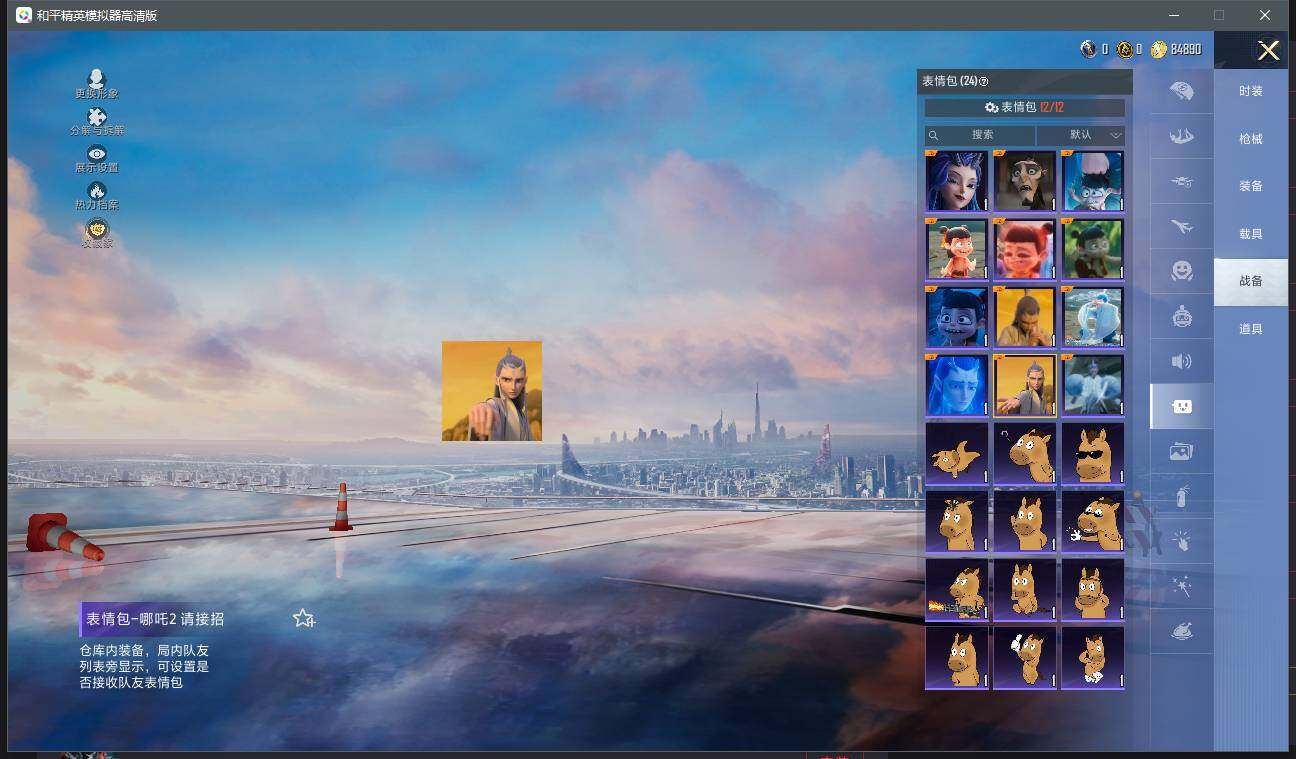Select the purple-haired woman emote thumbnail
Image resolution: width=1296 pixels, height=759 pixels.
[x=957, y=181]
